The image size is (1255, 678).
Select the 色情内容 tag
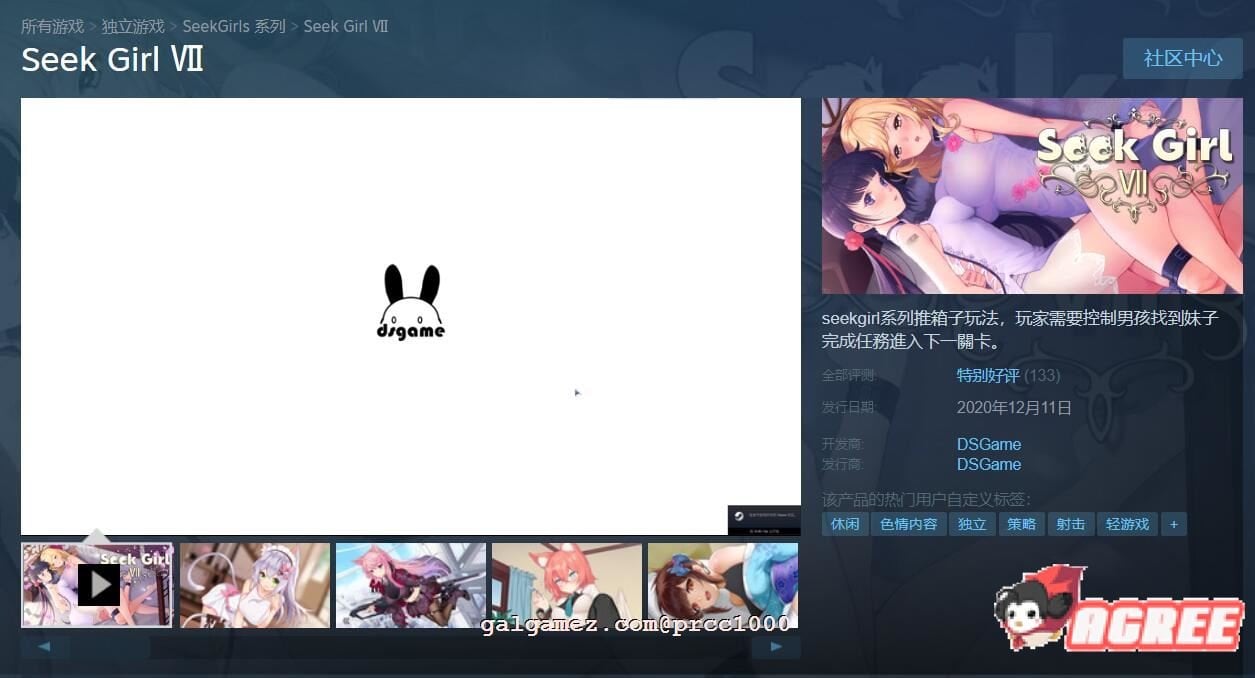[x=908, y=523]
